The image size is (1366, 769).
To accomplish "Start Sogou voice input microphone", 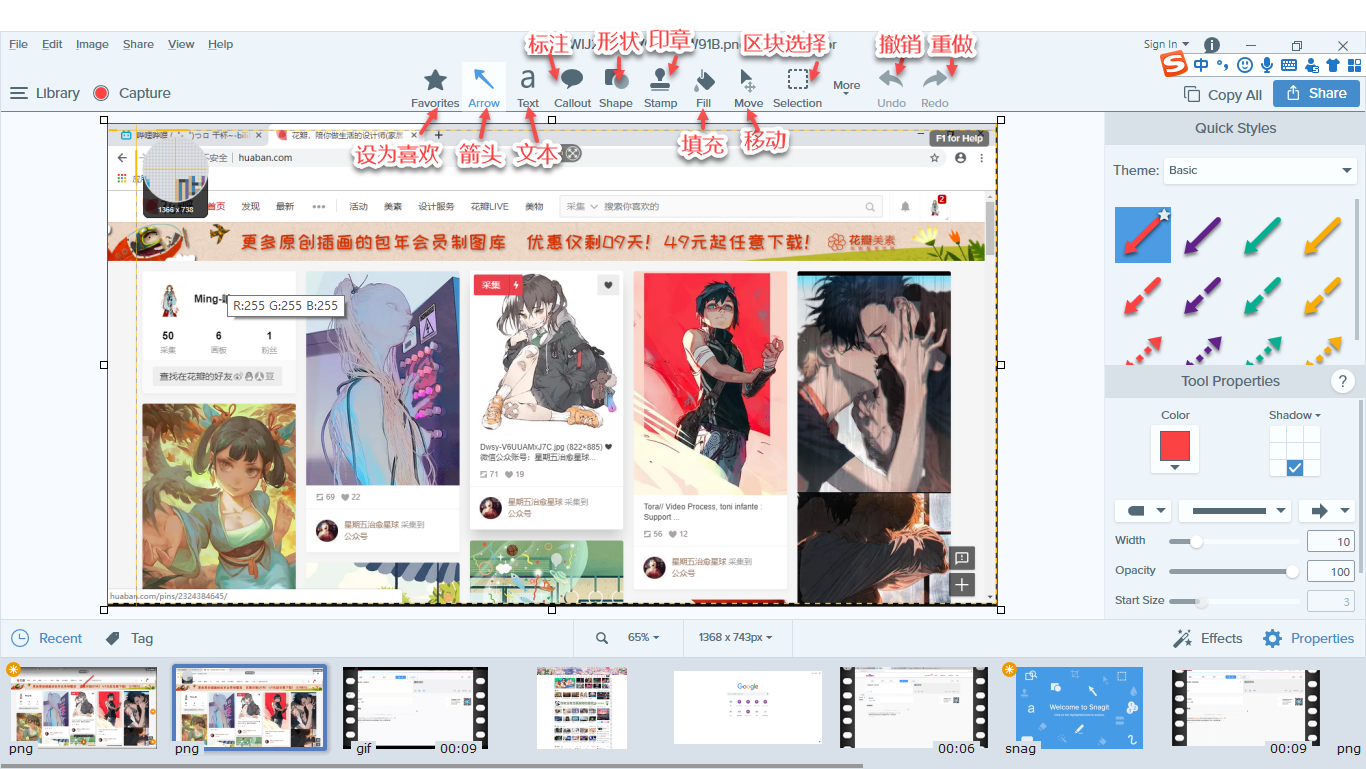I will 1267,65.
